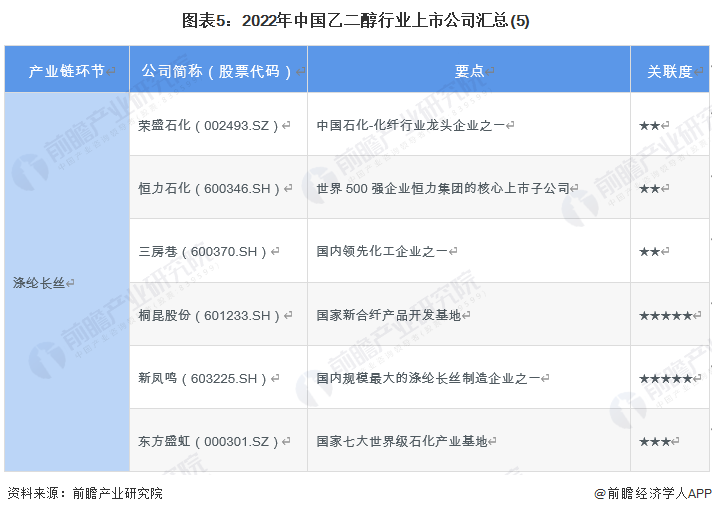Click the '产业链环节' column header
The height and width of the screenshot is (514, 712).
click(67, 69)
